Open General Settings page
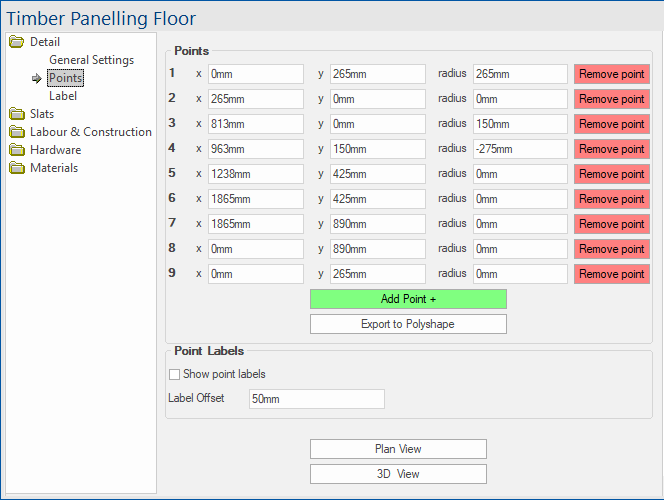This screenshot has height=500, width=664. click(x=91, y=60)
